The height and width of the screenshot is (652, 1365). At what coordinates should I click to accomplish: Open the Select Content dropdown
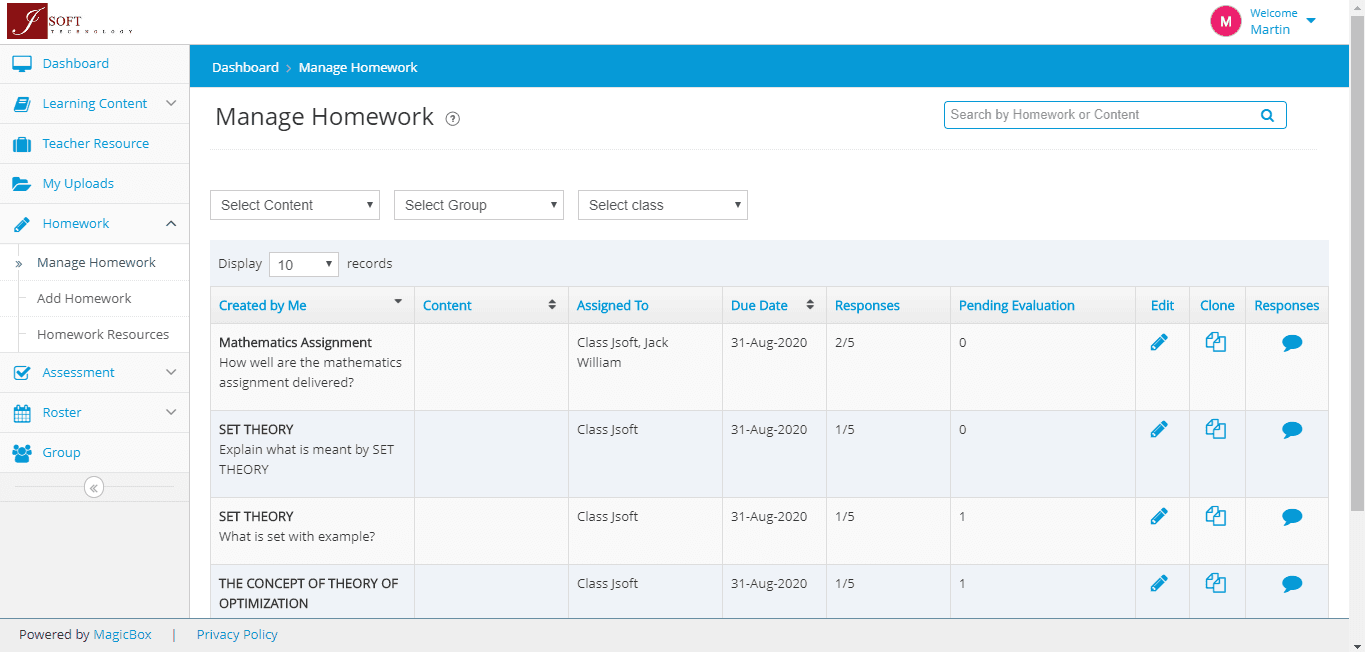coord(295,205)
